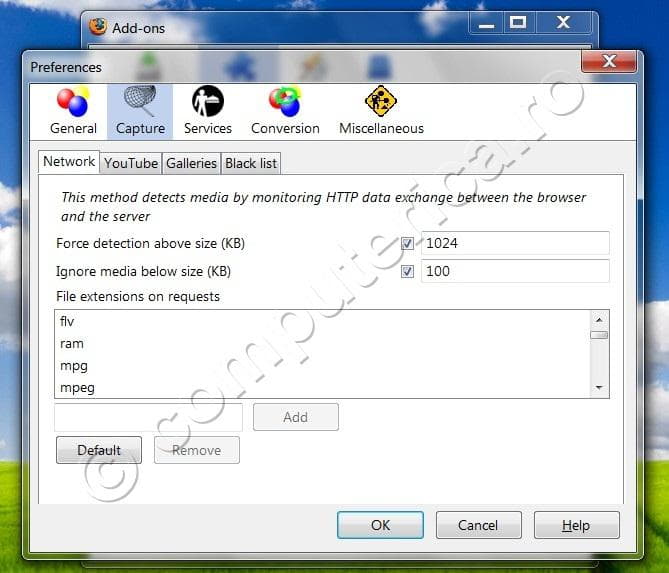Image resolution: width=669 pixels, height=573 pixels.
Task: Select the ram extension entry
Action: (x=323, y=343)
